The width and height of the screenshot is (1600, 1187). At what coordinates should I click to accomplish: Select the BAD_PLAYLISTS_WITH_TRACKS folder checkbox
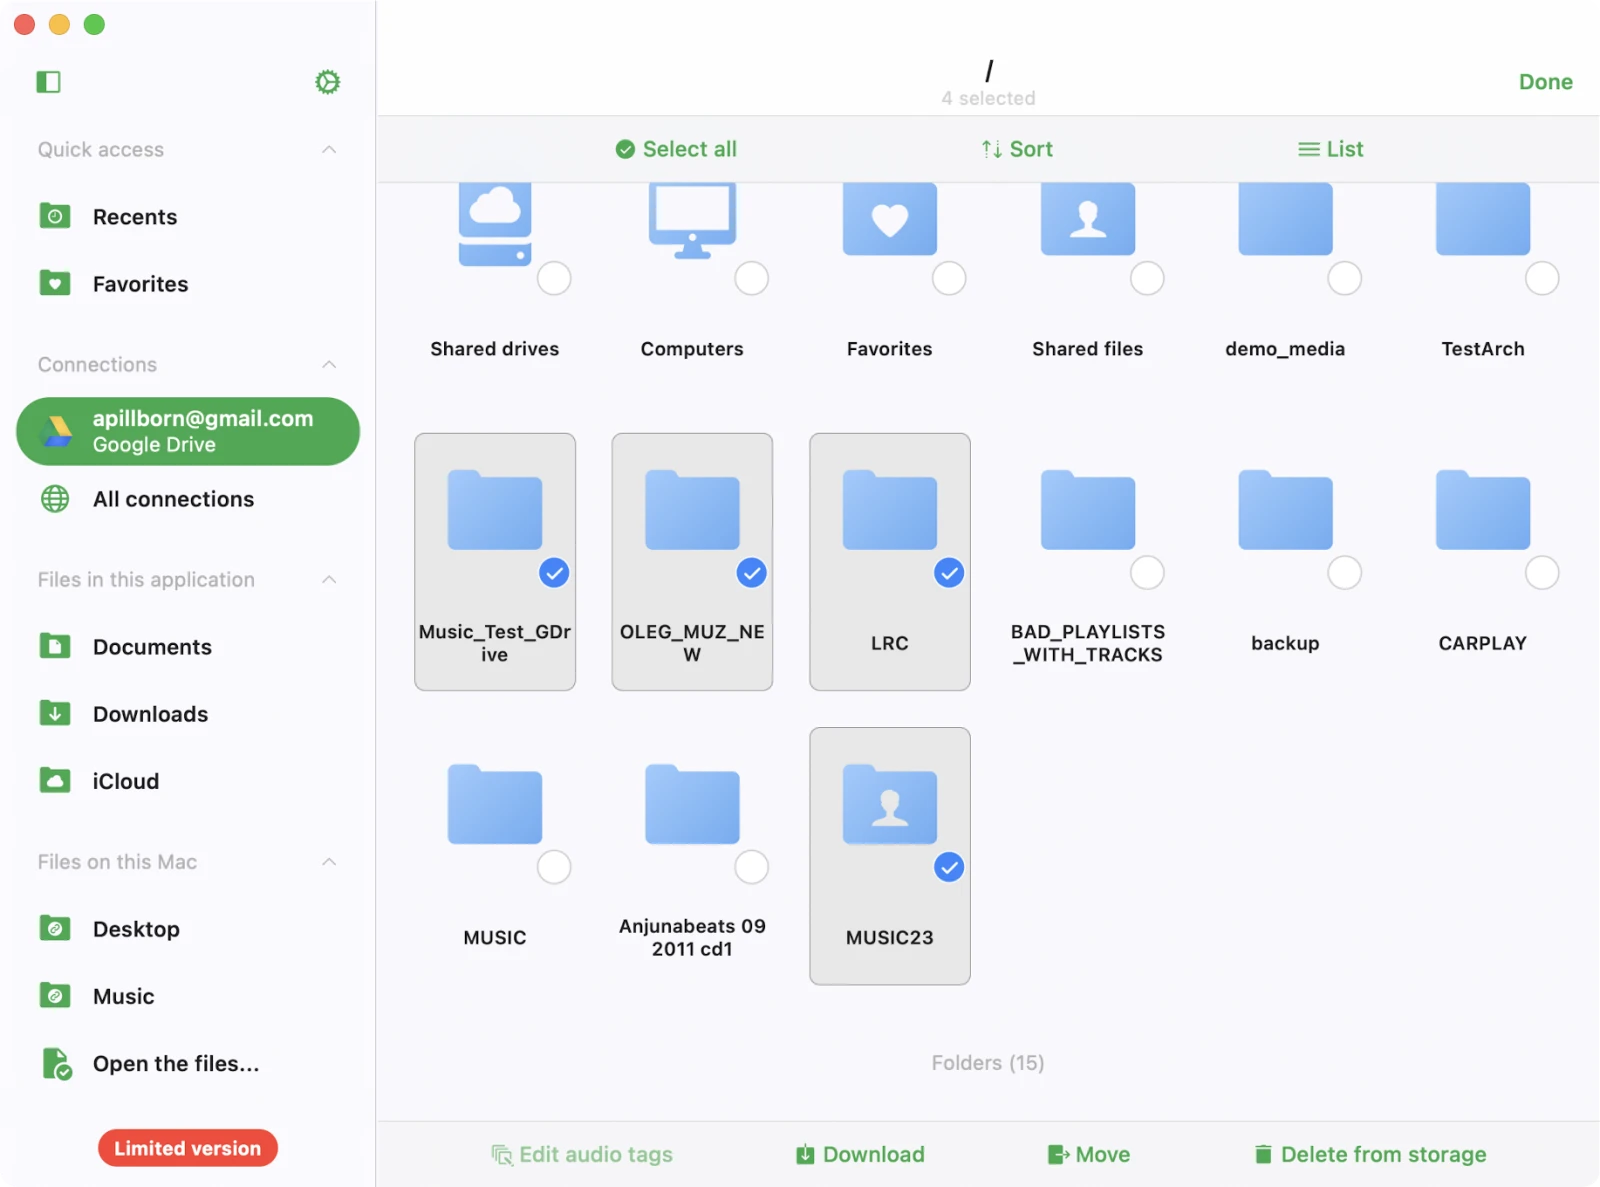coord(1146,573)
